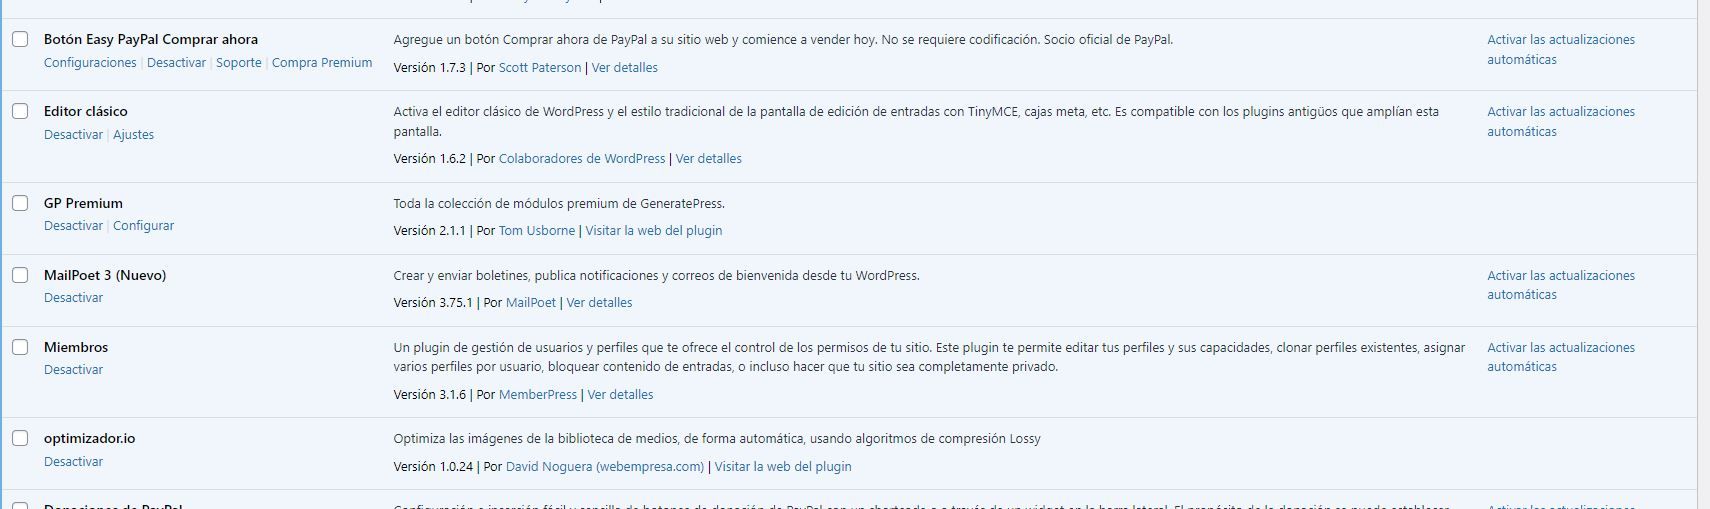View details of Editor clásico version 1.6.2
Image resolution: width=1710 pixels, height=509 pixels.
tap(709, 158)
